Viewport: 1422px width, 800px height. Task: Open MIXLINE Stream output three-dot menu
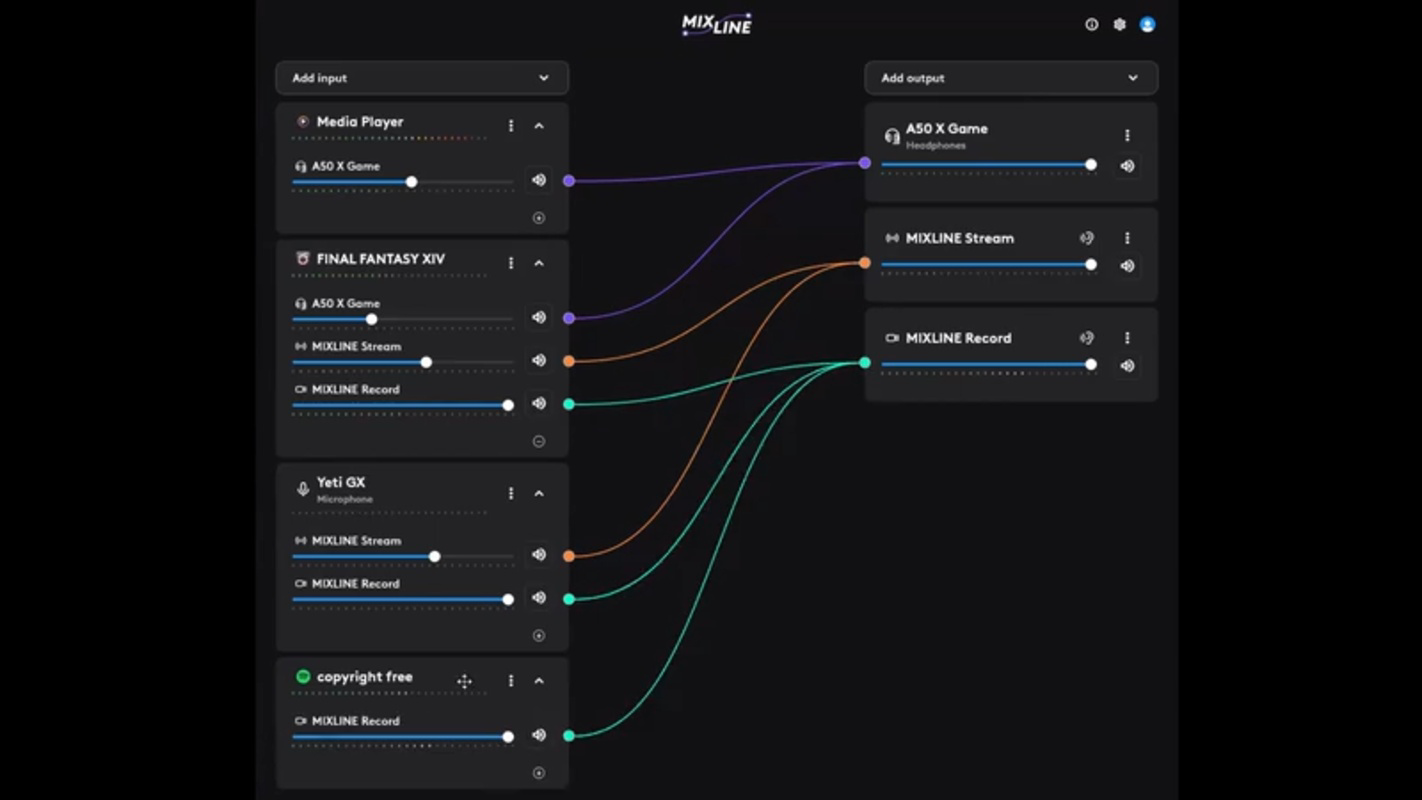click(1127, 238)
